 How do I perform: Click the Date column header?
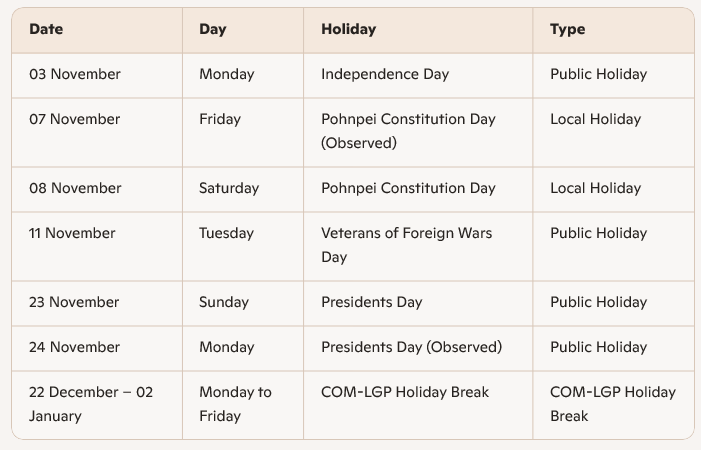(46, 29)
